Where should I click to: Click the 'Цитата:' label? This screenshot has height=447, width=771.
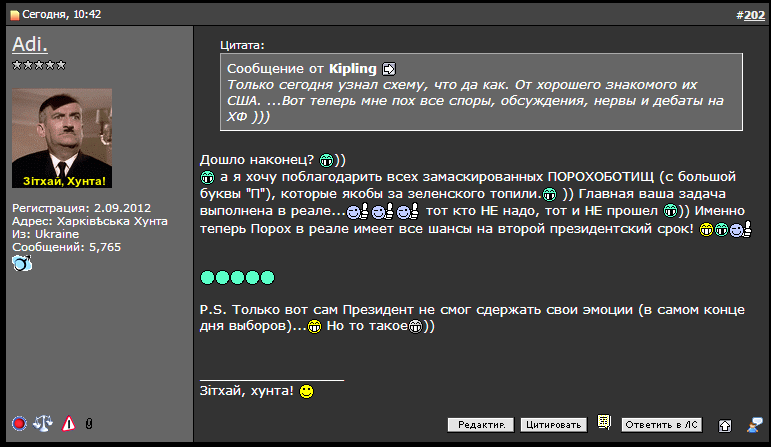coord(242,45)
